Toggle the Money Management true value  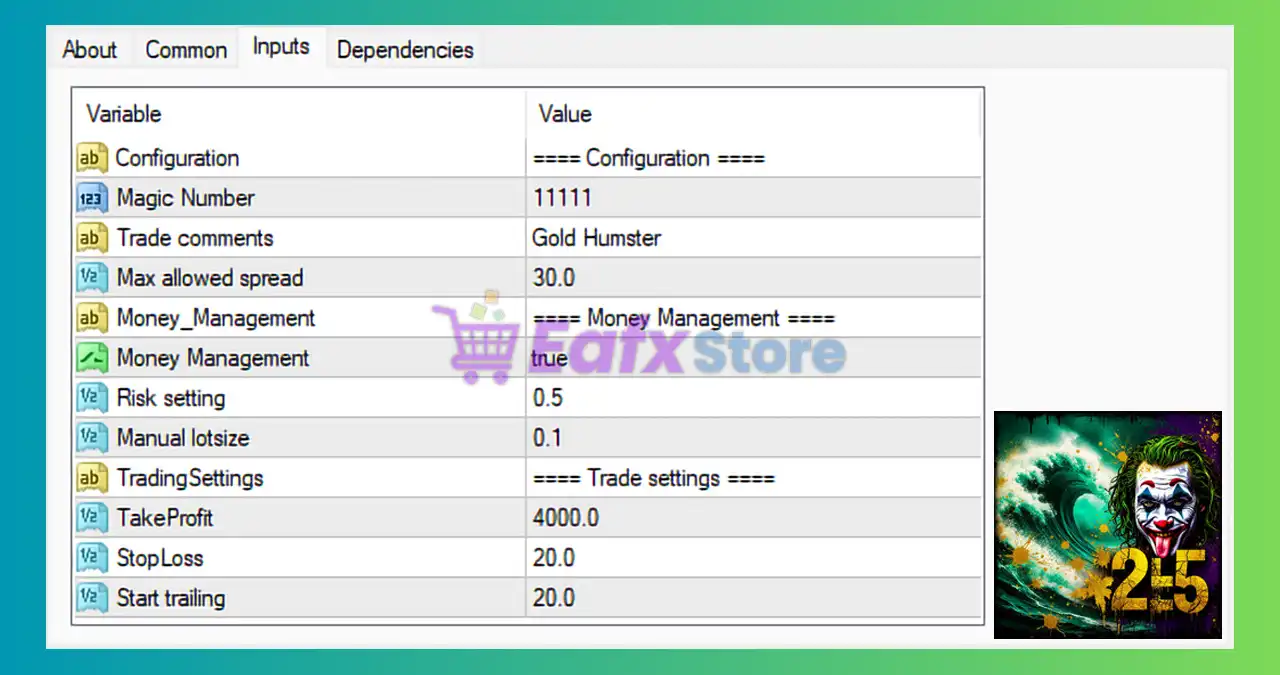(x=550, y=358)
